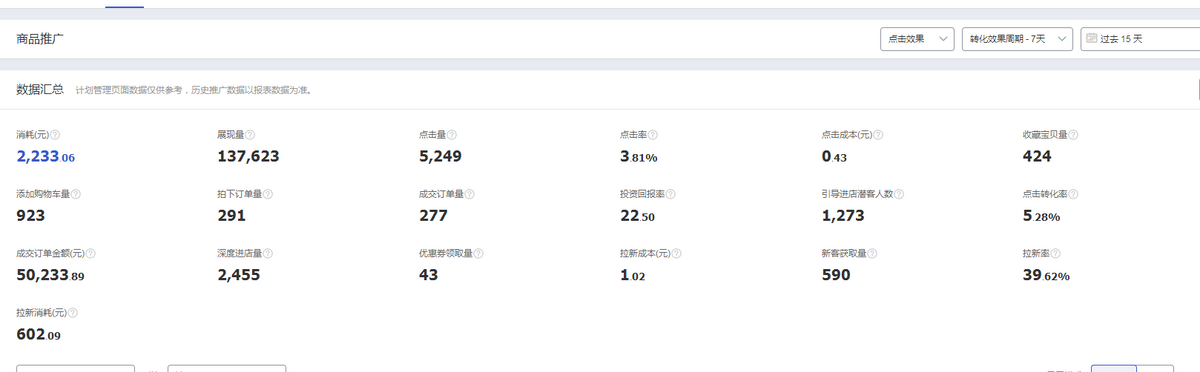
Task: Click help icon next to 拉新消耗(元)
Action: pyautogui.click(x=73, y=313)
